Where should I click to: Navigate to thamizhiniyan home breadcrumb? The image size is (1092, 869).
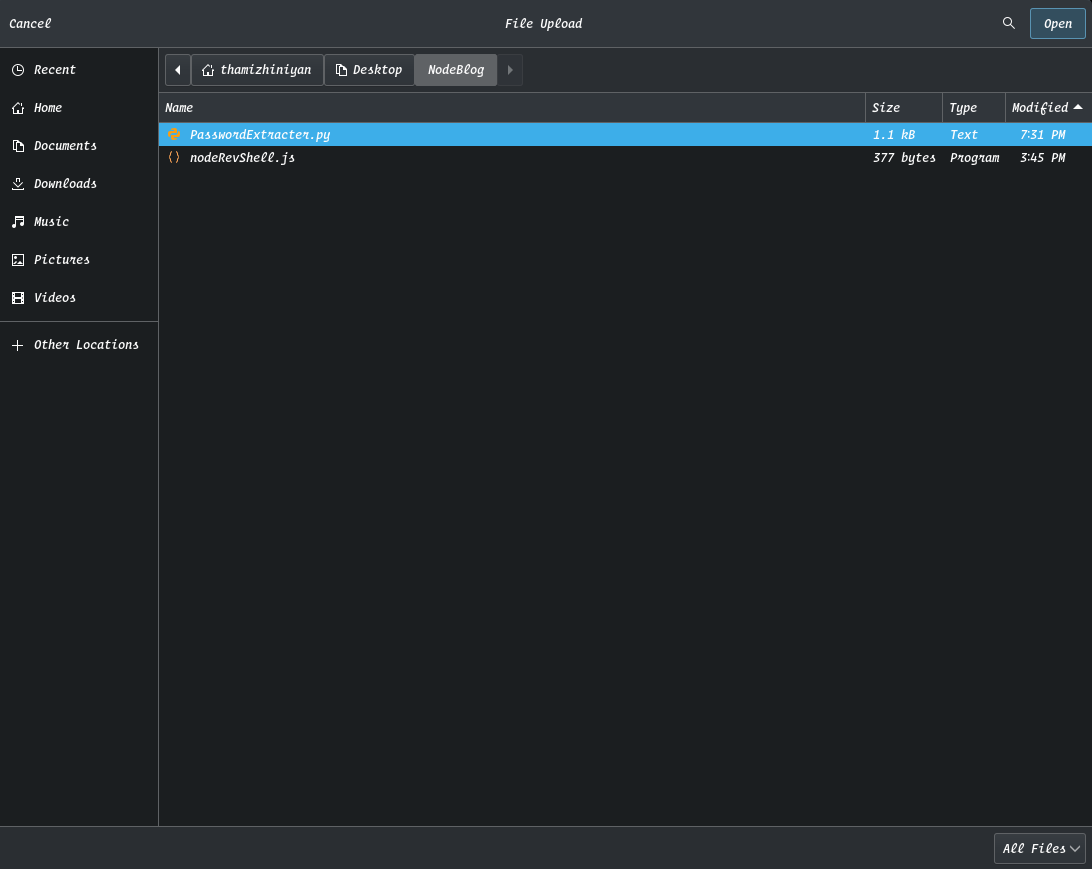click(257, 70)
